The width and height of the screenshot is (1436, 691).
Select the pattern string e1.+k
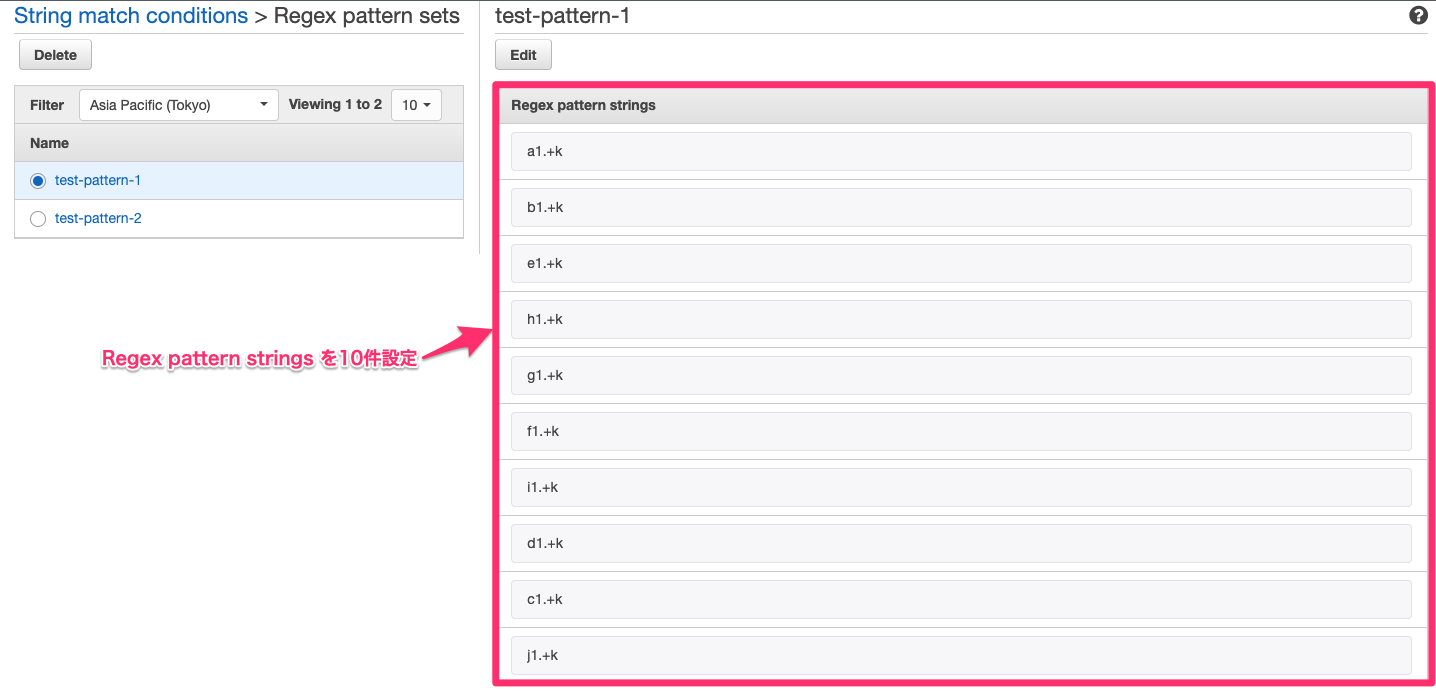[960, 263]
